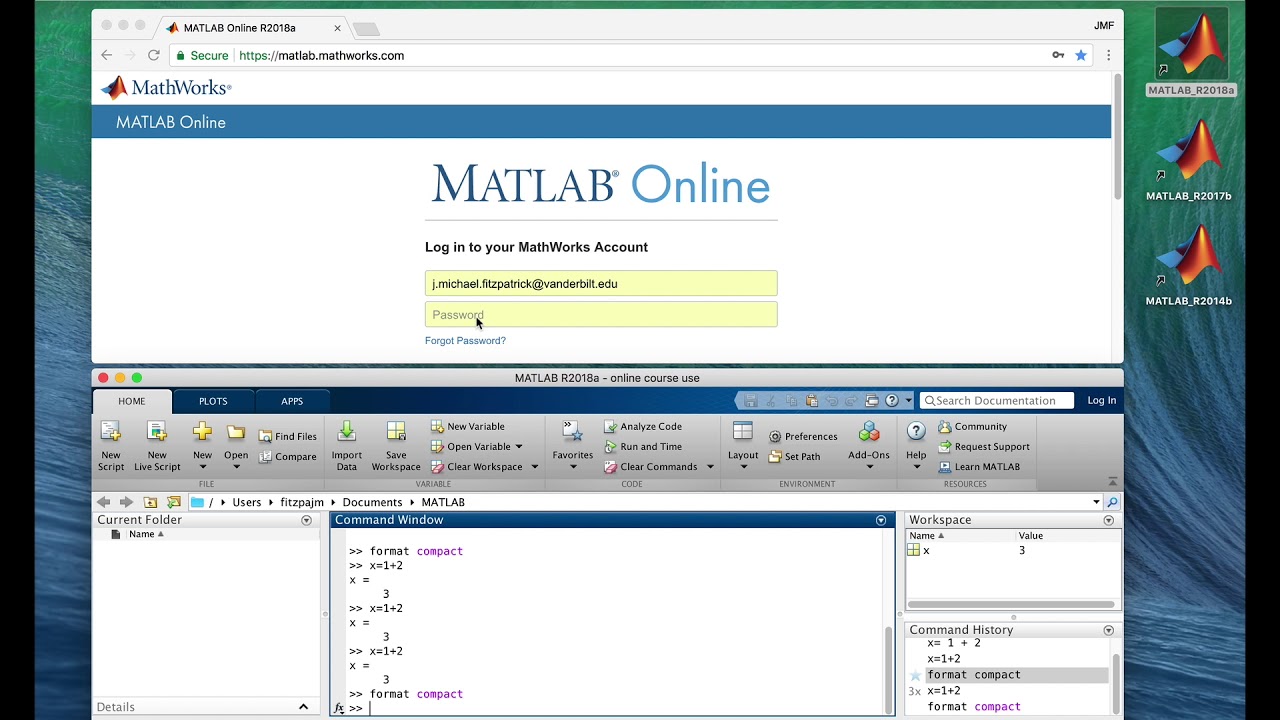Open Current Folder panel actions menu

click(x=307, y=520)
